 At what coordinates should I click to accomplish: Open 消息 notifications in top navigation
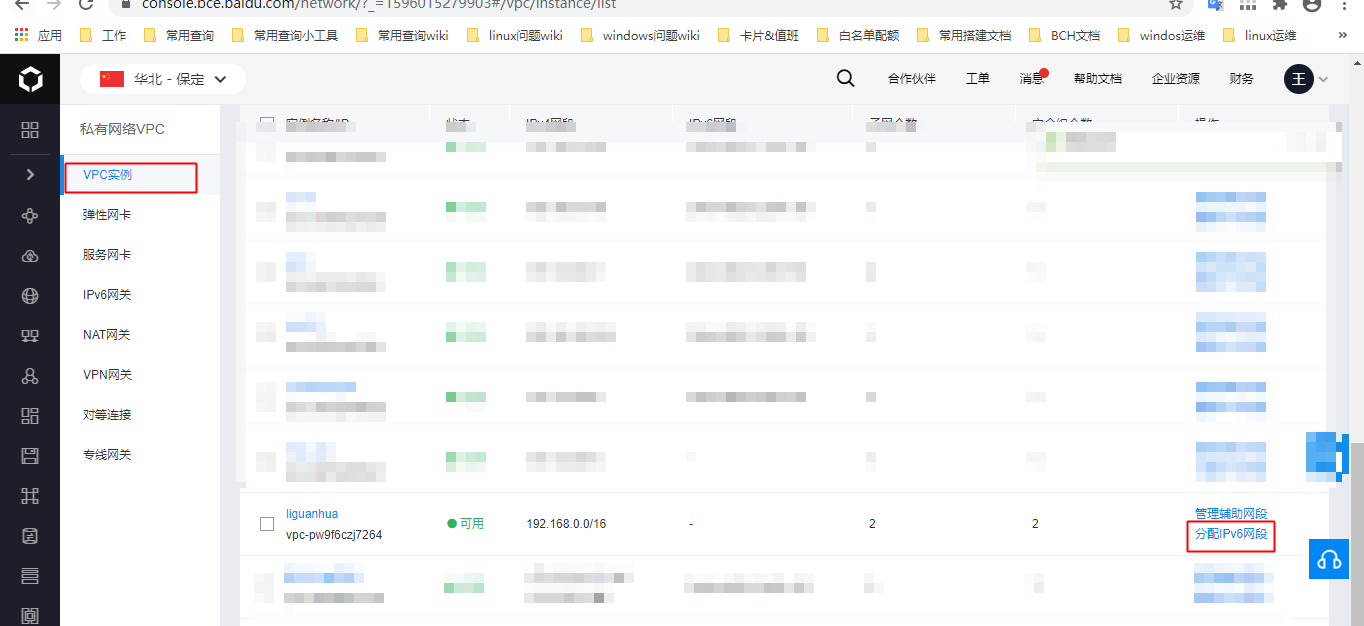(1032, 79)
